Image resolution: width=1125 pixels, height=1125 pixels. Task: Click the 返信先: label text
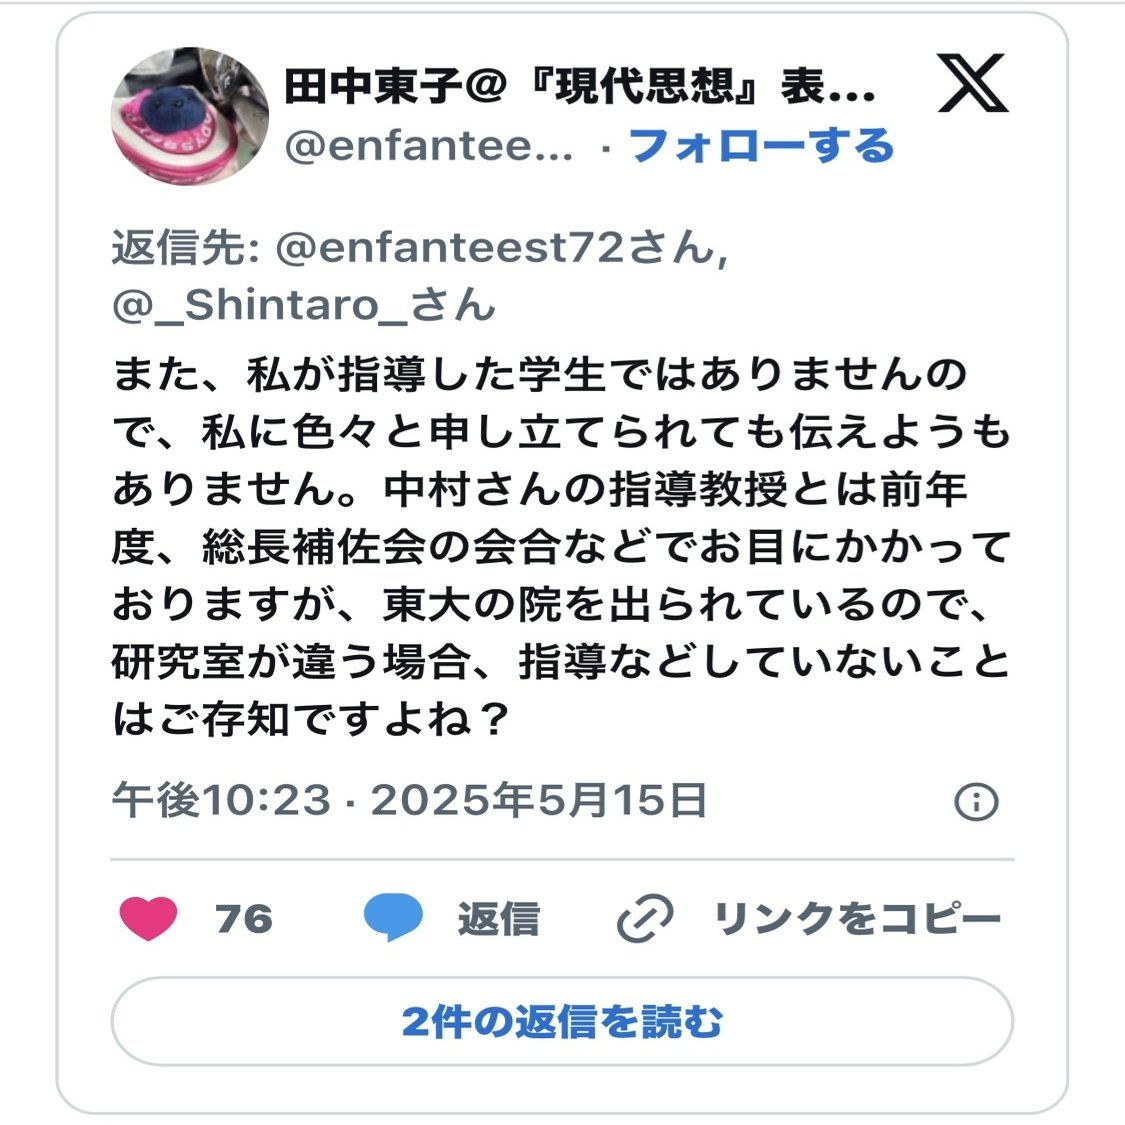(185, 248)
